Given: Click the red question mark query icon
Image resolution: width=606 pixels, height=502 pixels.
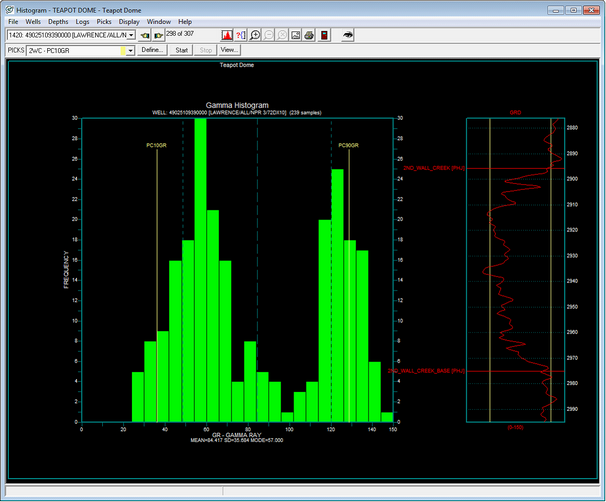Looking at the screenshot, I should 240,35.
